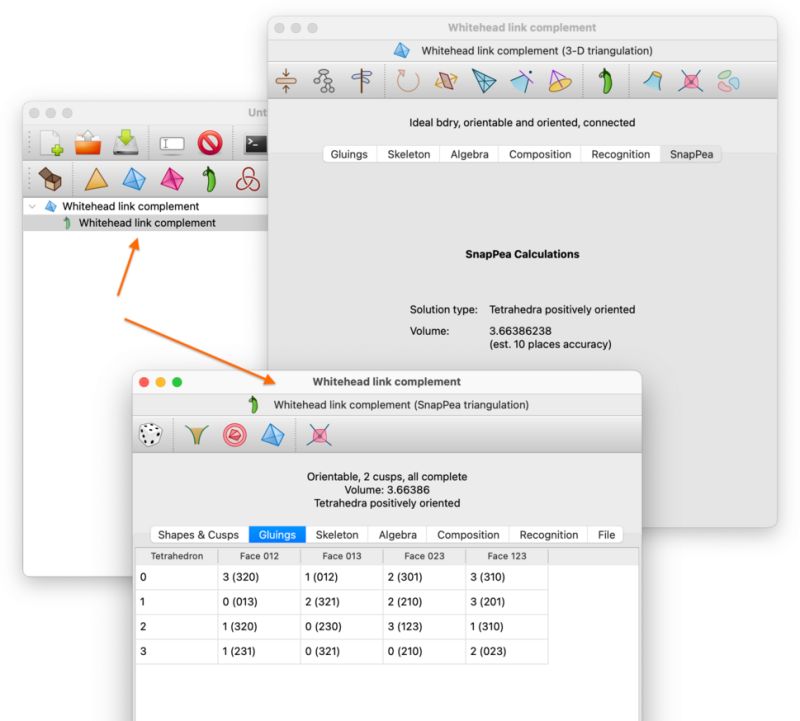Open Skeleton tab in SnapPea triangulation window
The width and height of the screenshot is (800, 721).
pos(337,535)
